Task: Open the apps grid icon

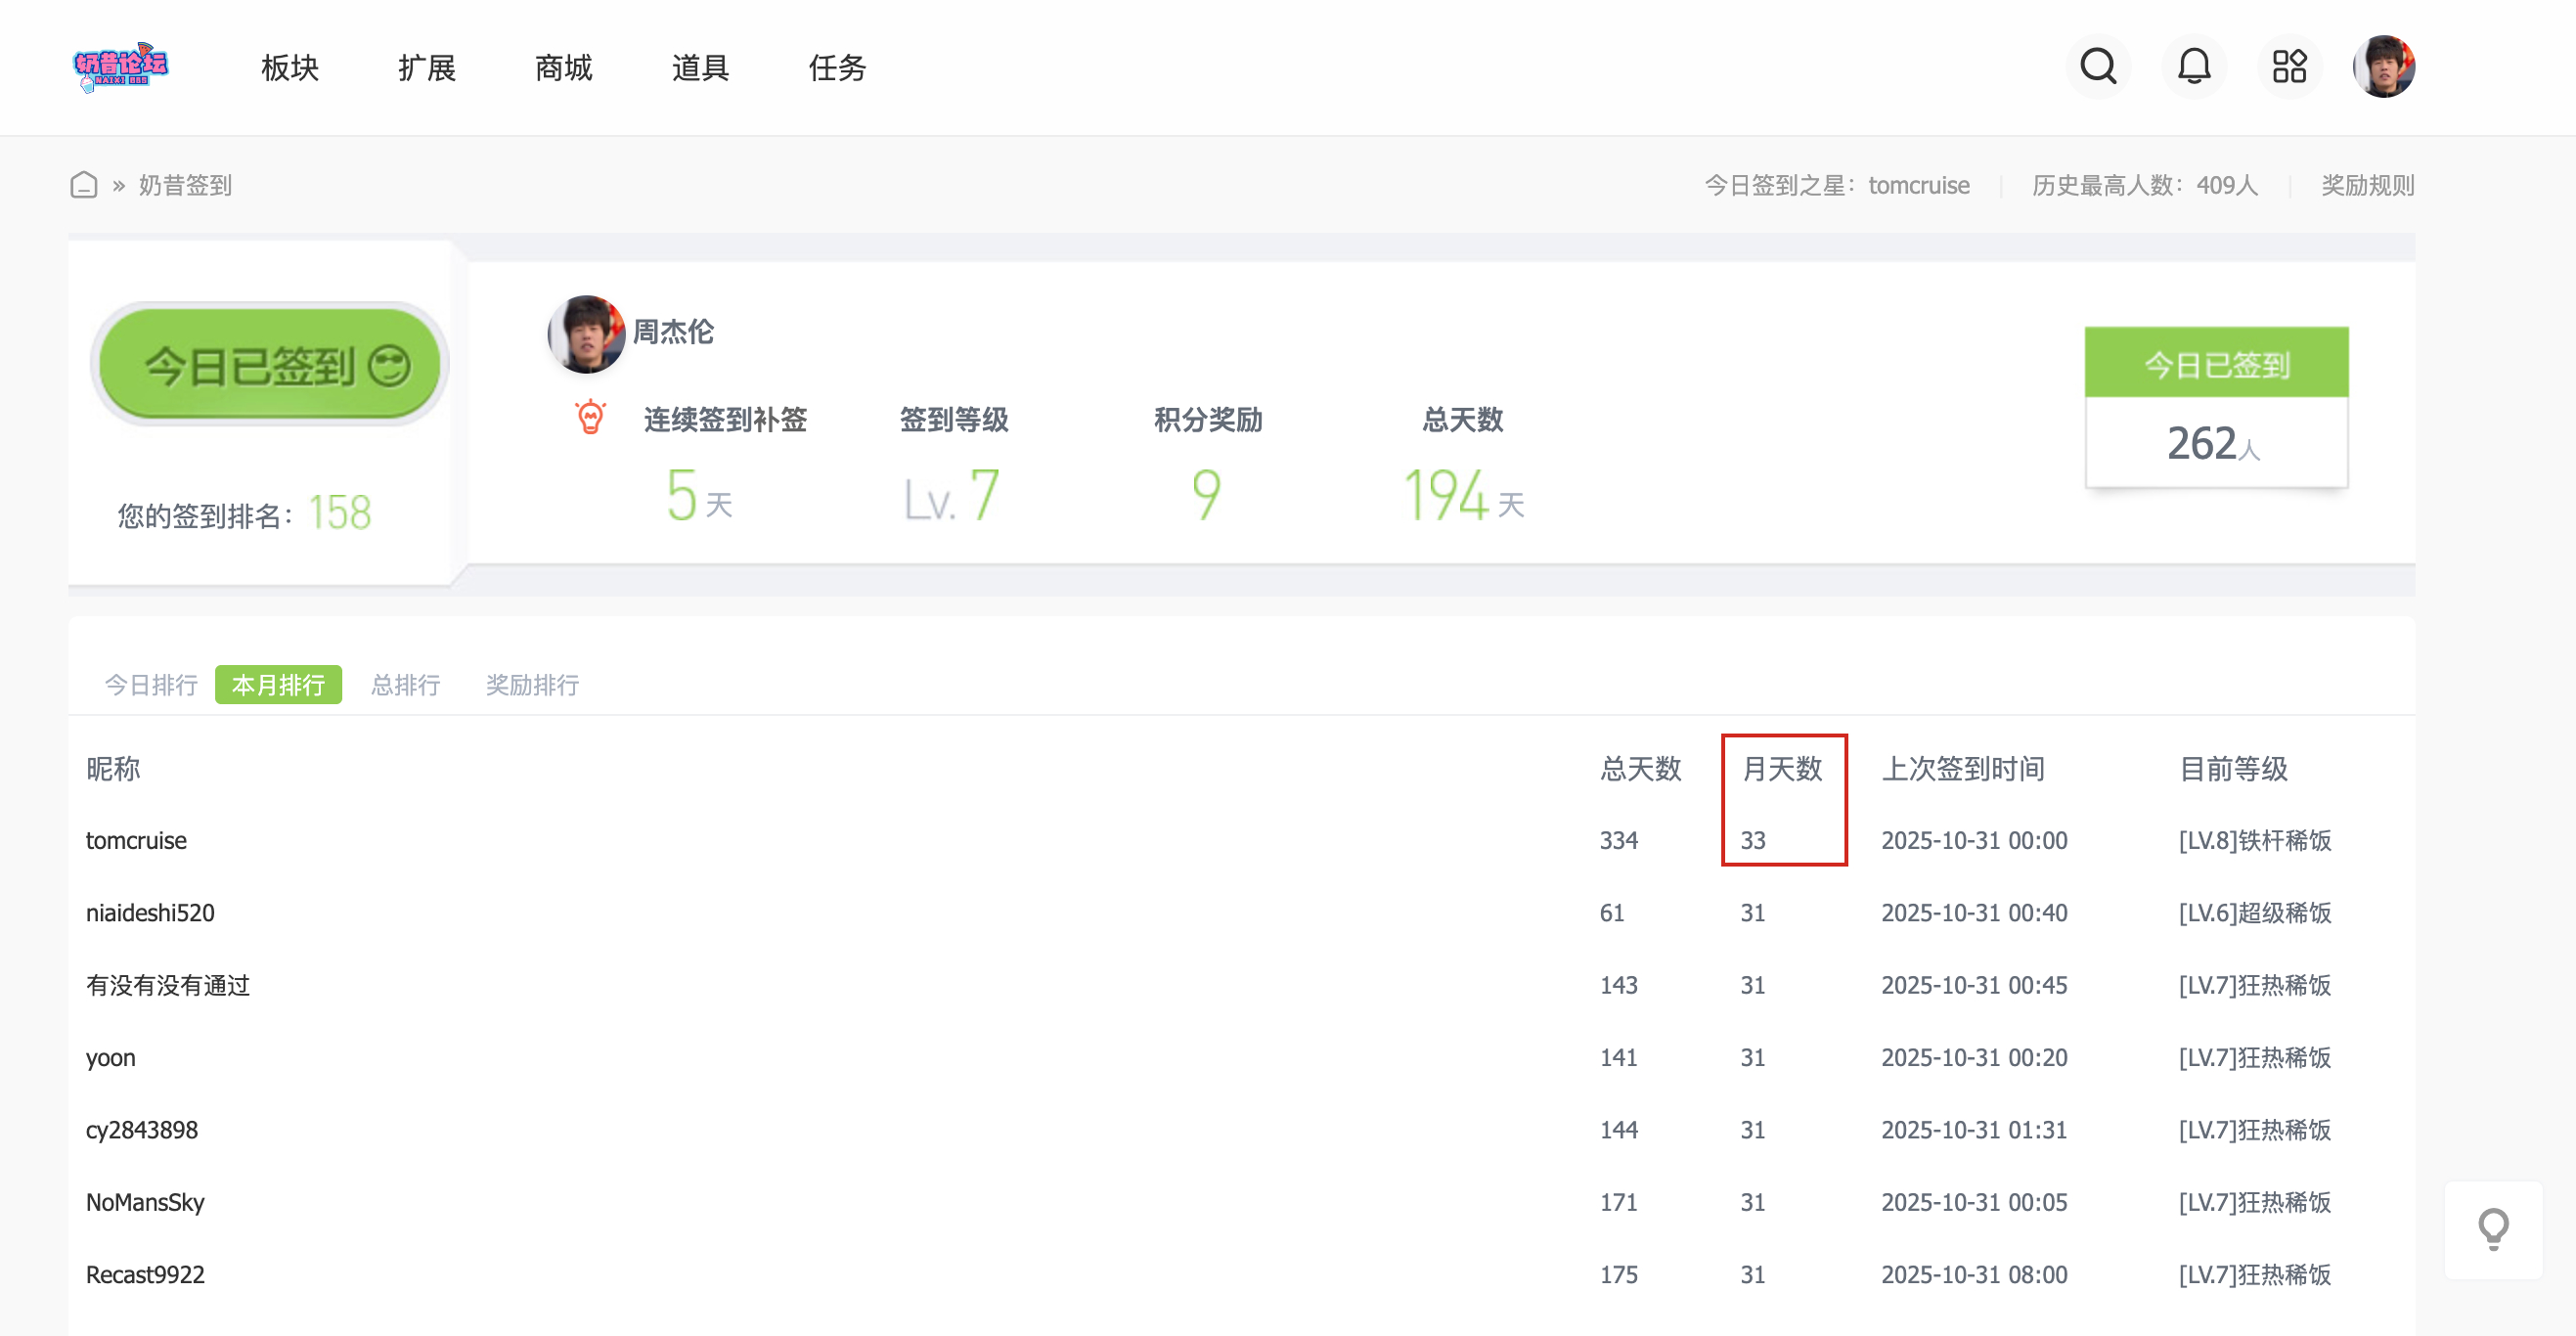Action: pos(2288,67)
